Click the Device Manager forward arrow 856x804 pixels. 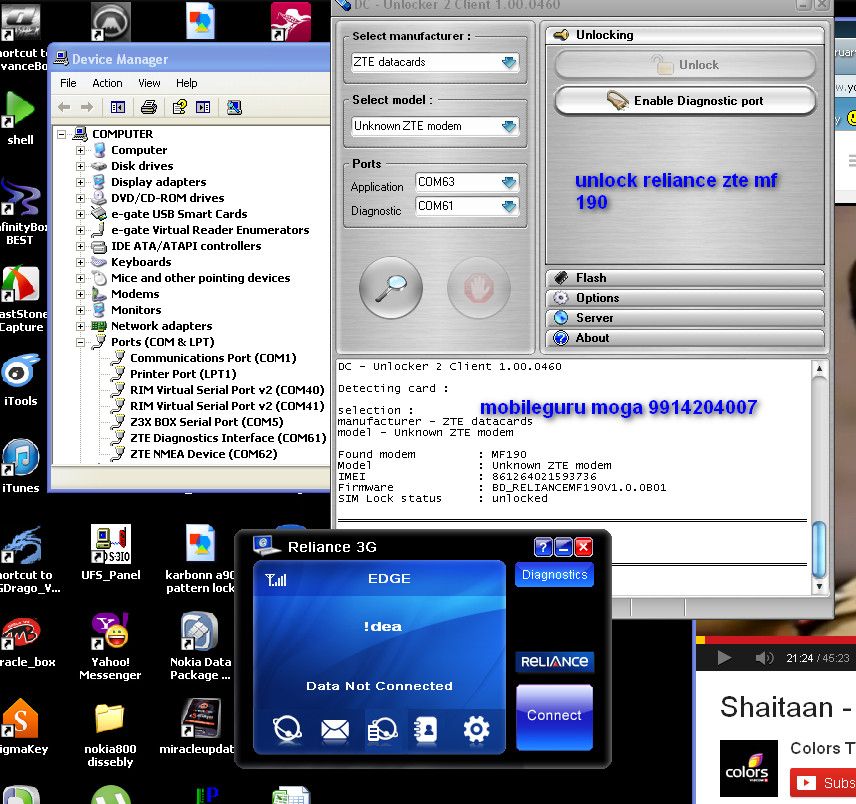(x=87, y=107)
